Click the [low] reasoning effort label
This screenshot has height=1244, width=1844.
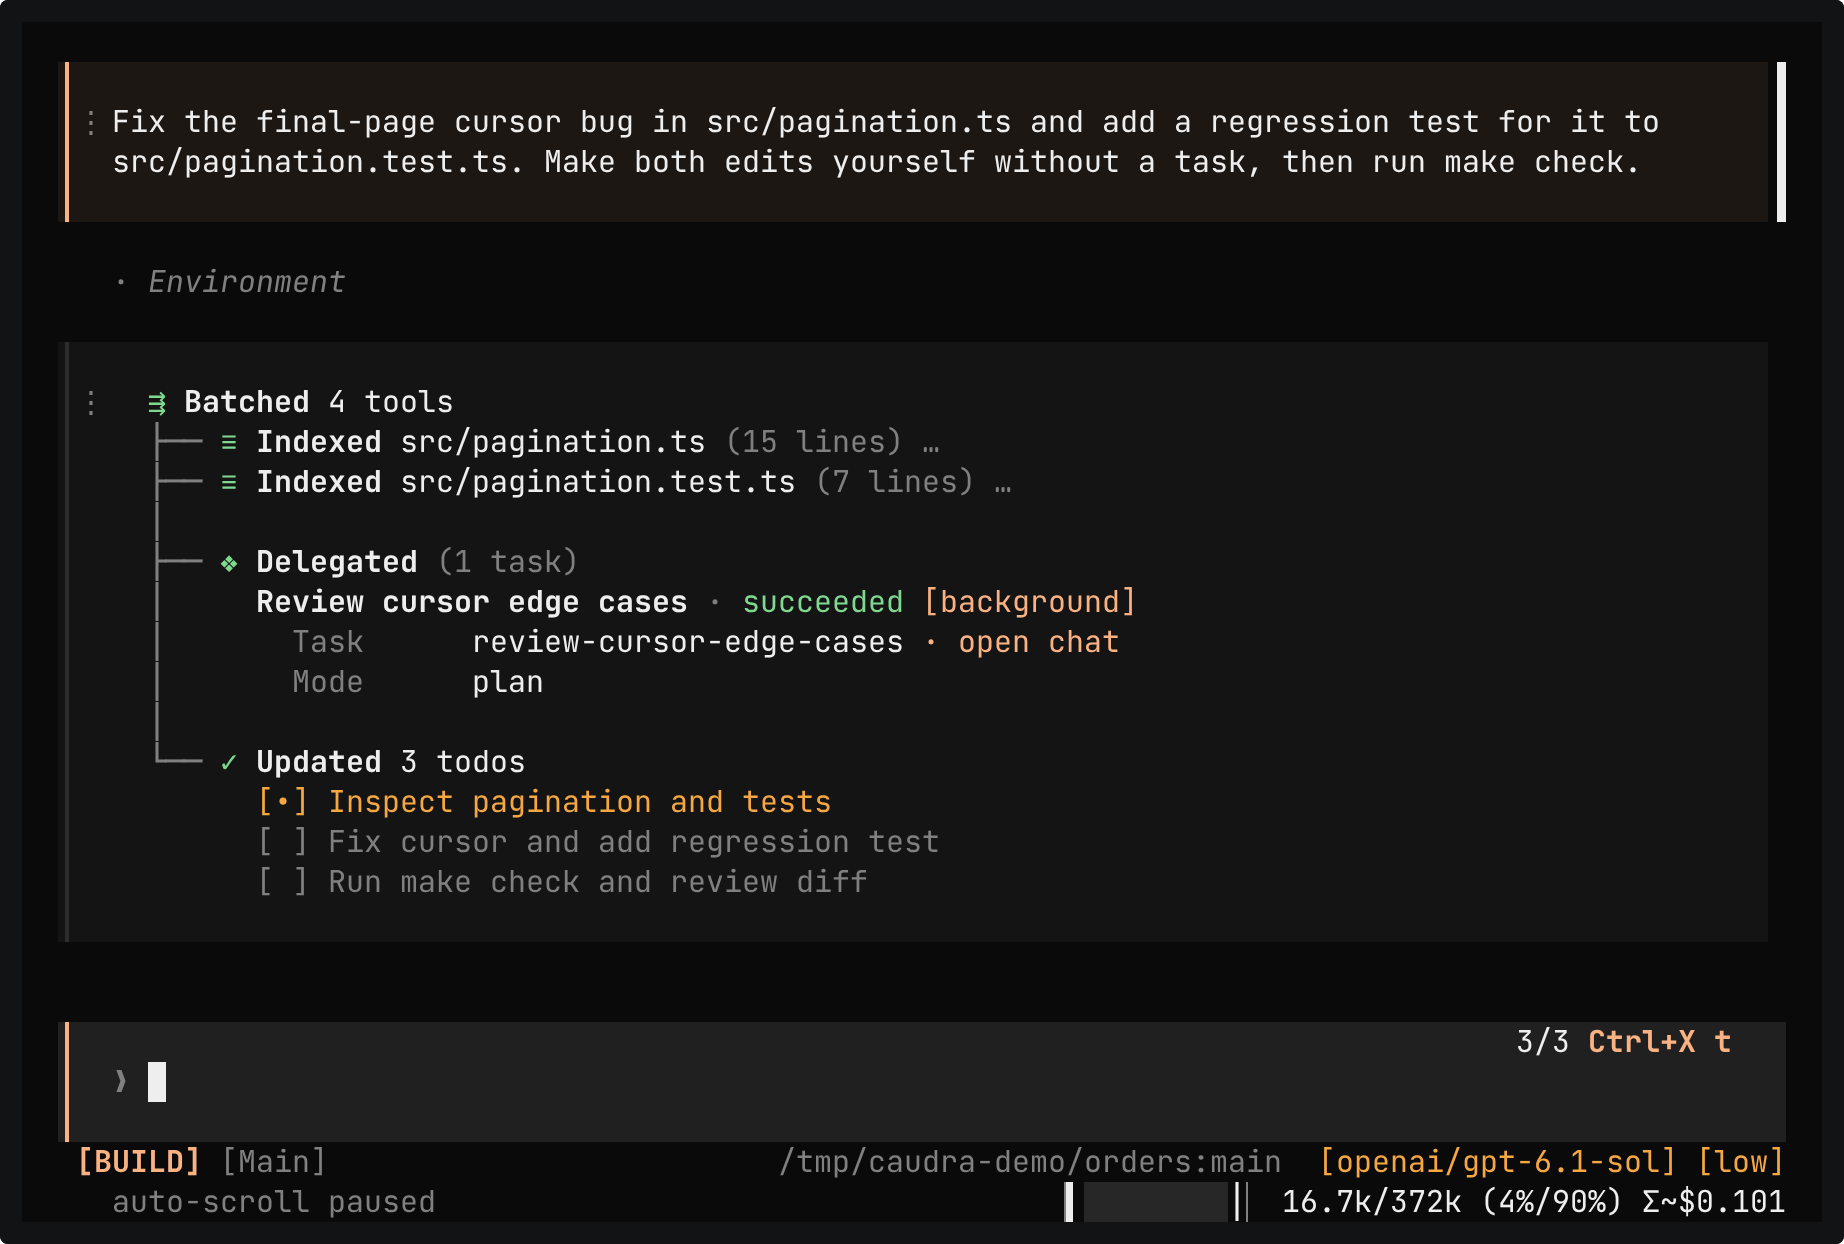pos(1741,1162)
